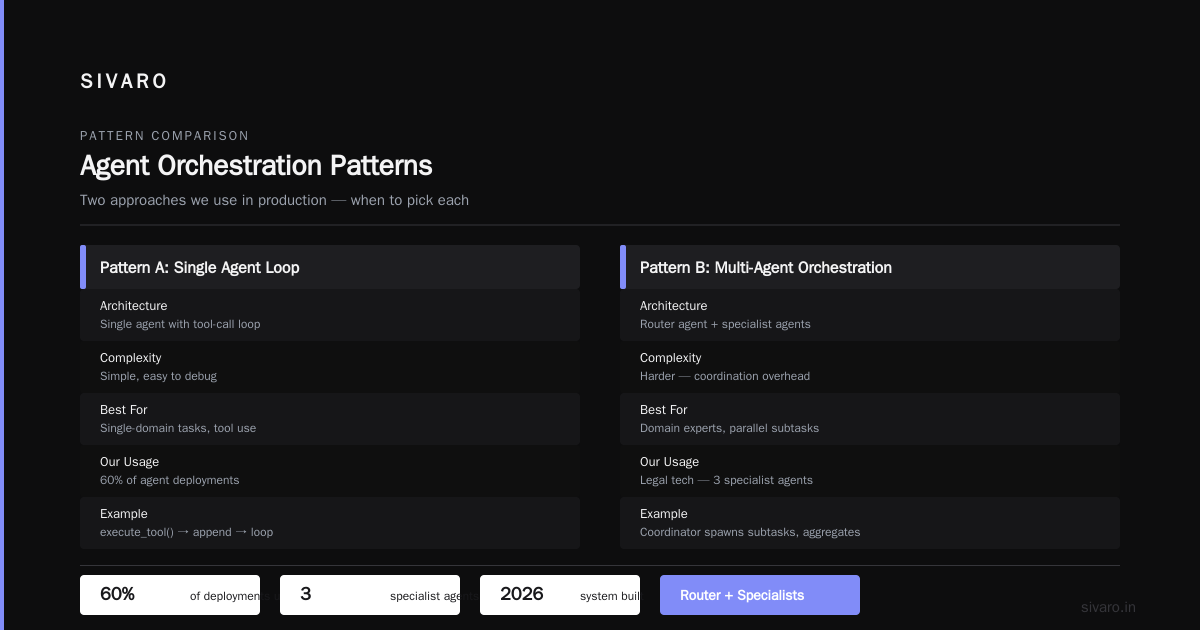Viewport: 1200px width, 630px height.
Task: Click 'Legal tech — 3 specialist agents' text
Action: click(726, 480)
